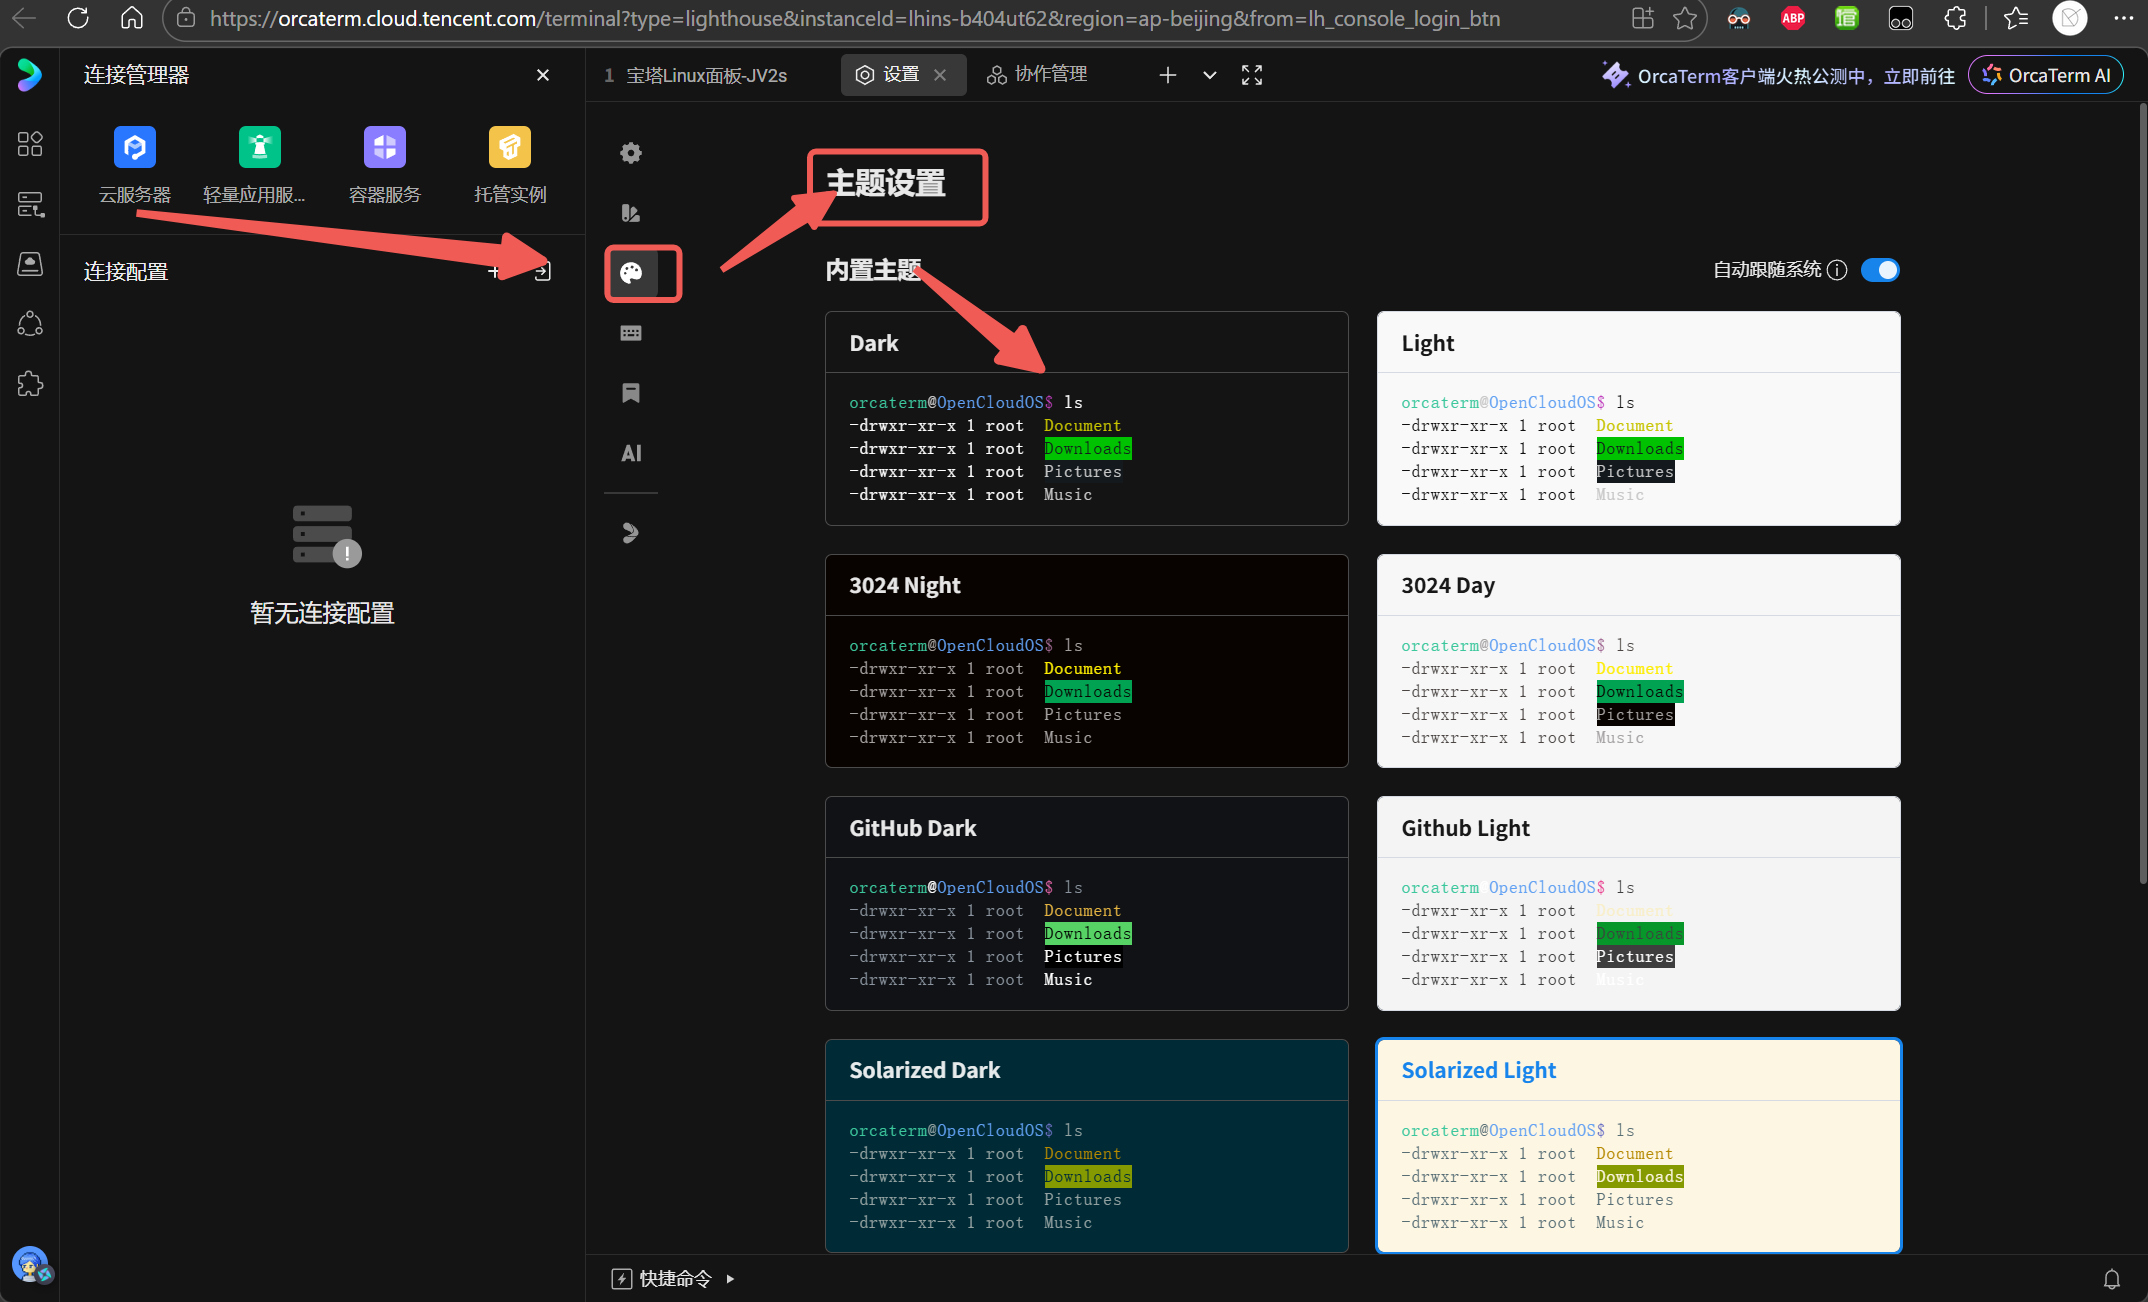Expand the 快捷命令 arrow

coord(730,1278)
